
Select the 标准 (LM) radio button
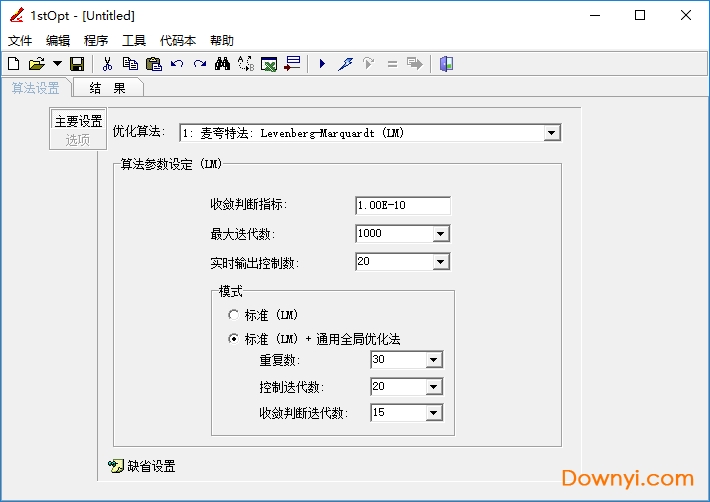[233, 314]
